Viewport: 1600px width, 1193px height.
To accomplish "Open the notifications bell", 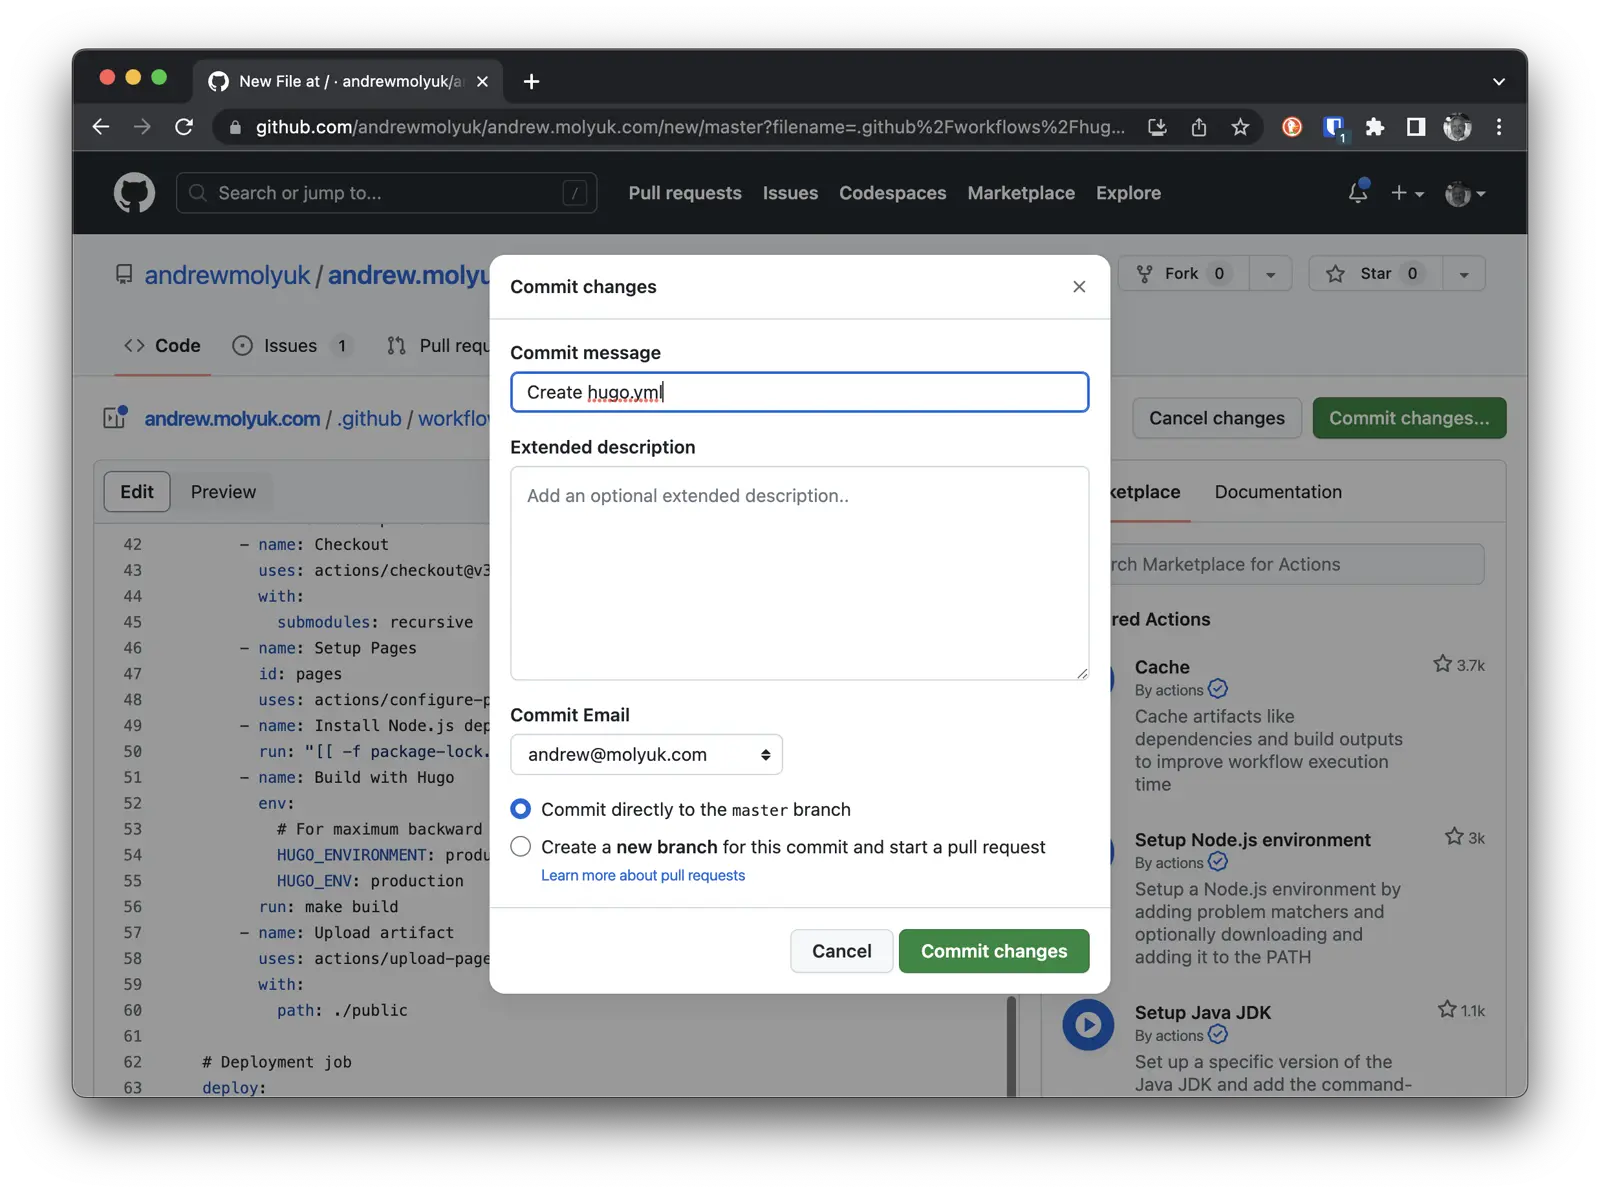I will click(x=1358, y=192).
